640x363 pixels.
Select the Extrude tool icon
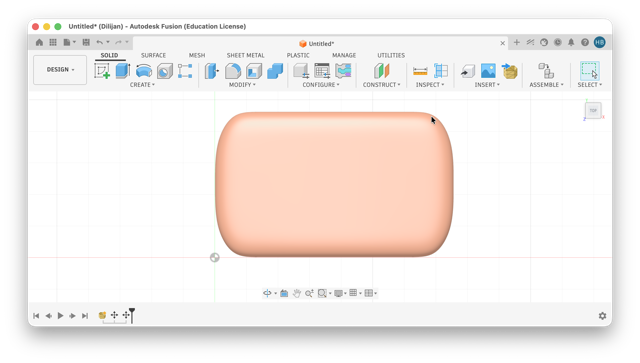(x=122, y=71)
